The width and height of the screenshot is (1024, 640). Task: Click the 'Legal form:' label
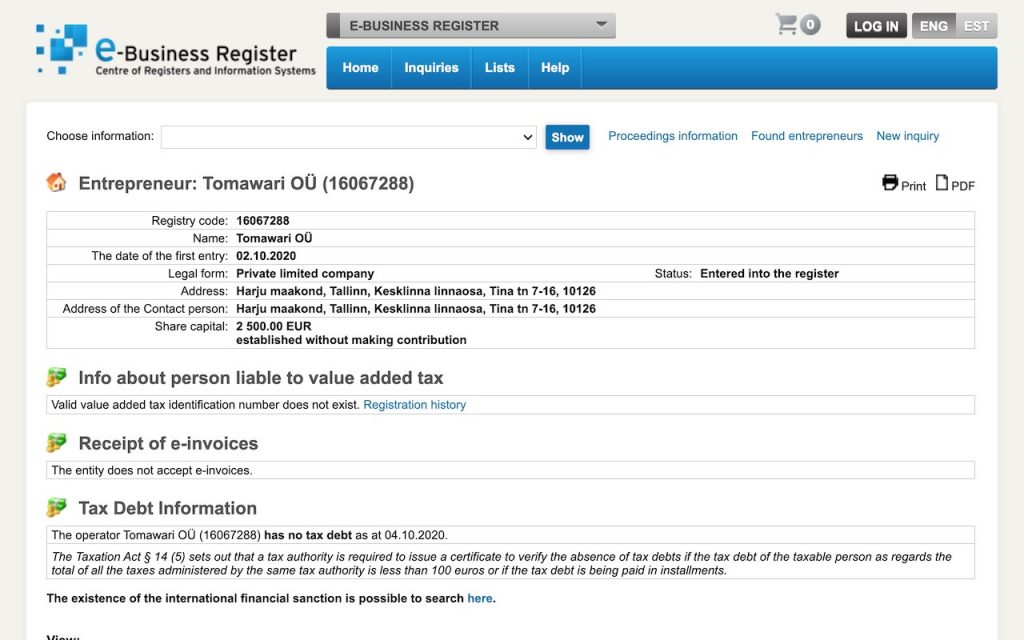198,274
